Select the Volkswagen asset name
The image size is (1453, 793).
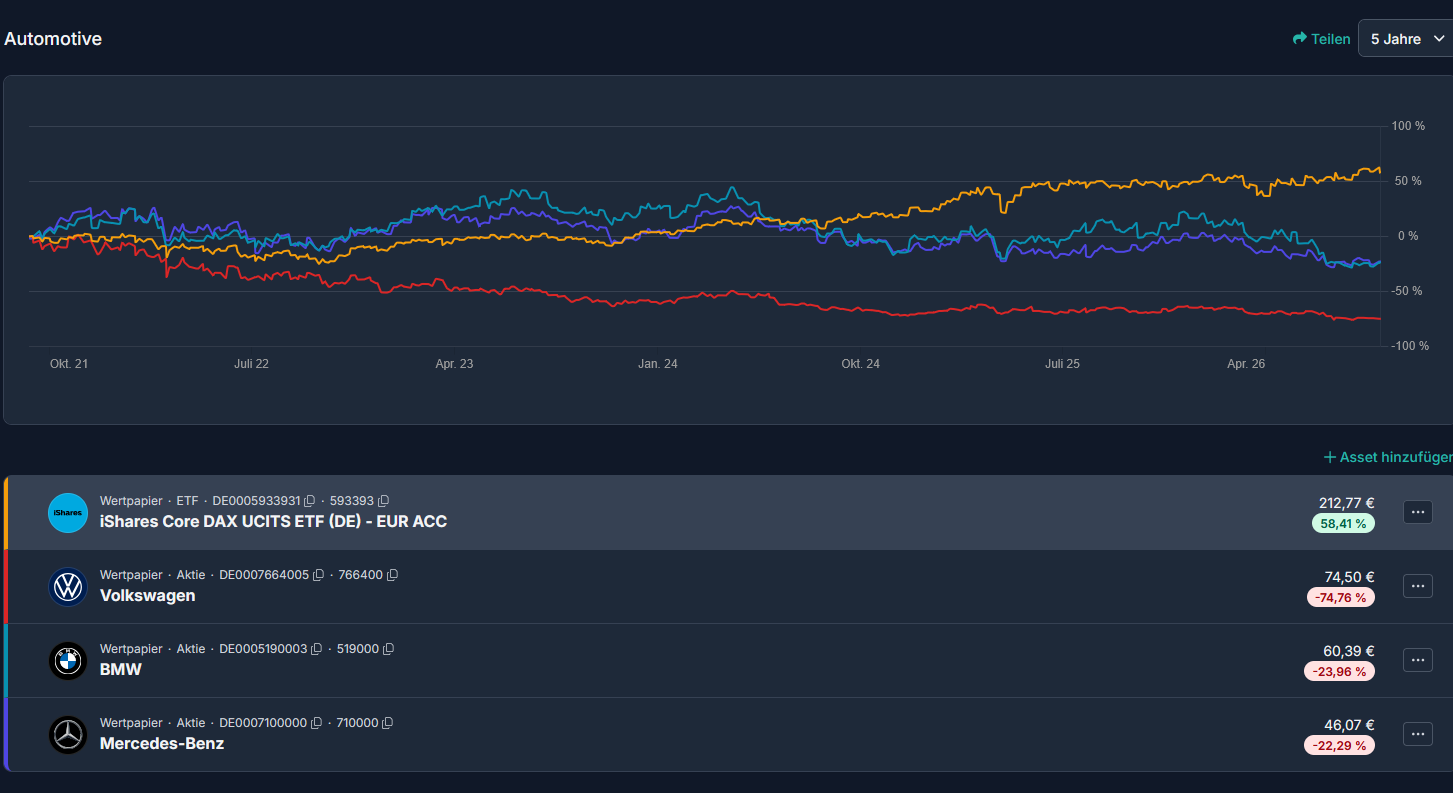click(147, 595)
